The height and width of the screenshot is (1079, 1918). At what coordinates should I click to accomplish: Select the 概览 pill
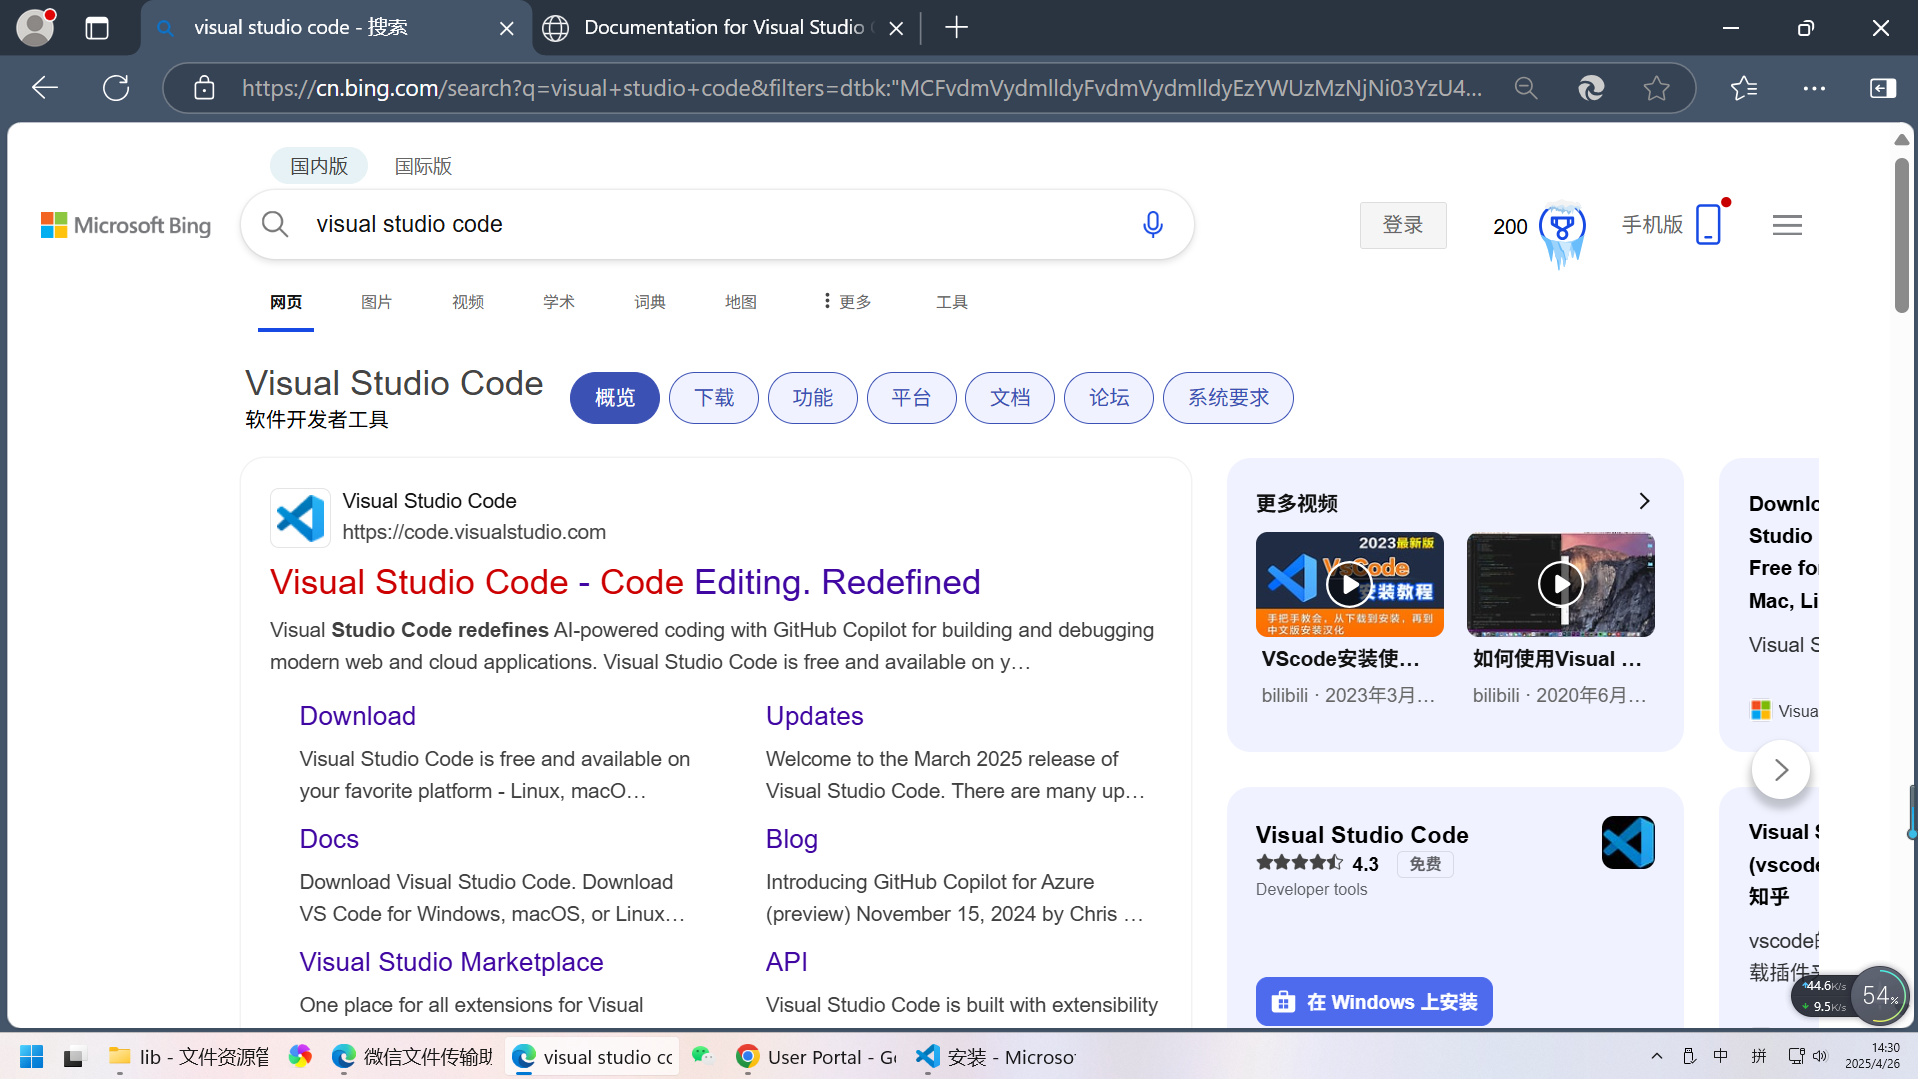tap(615, 398)
